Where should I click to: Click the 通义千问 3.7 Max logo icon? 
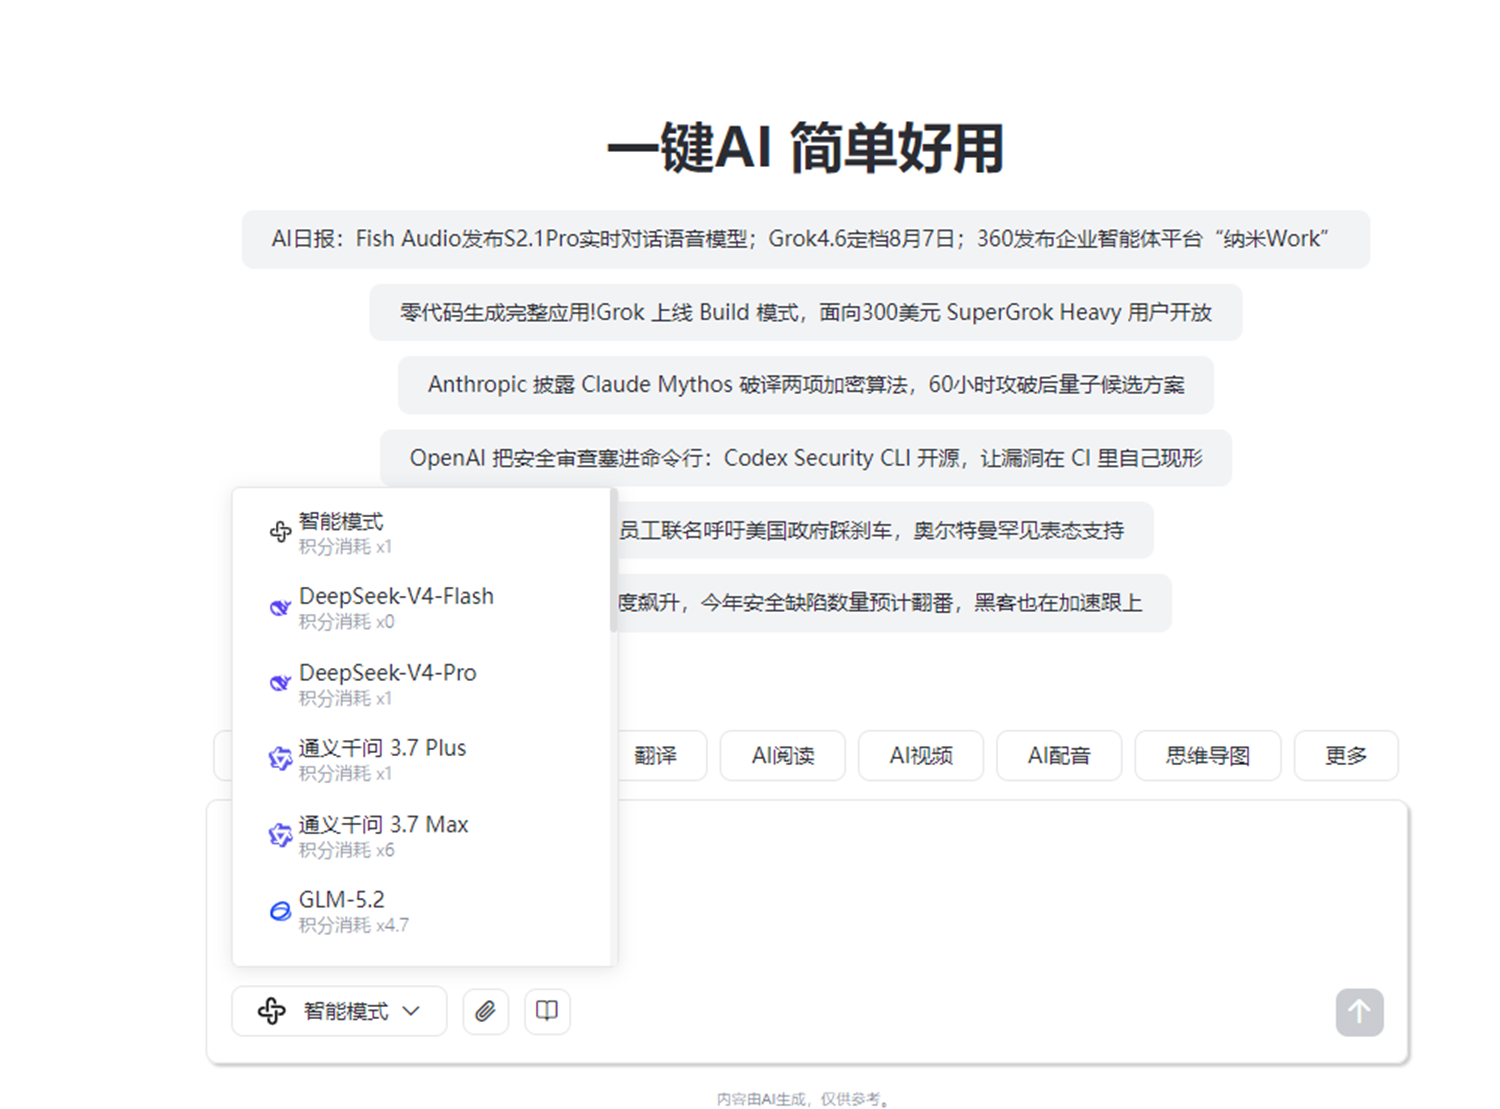click(280, 835)
